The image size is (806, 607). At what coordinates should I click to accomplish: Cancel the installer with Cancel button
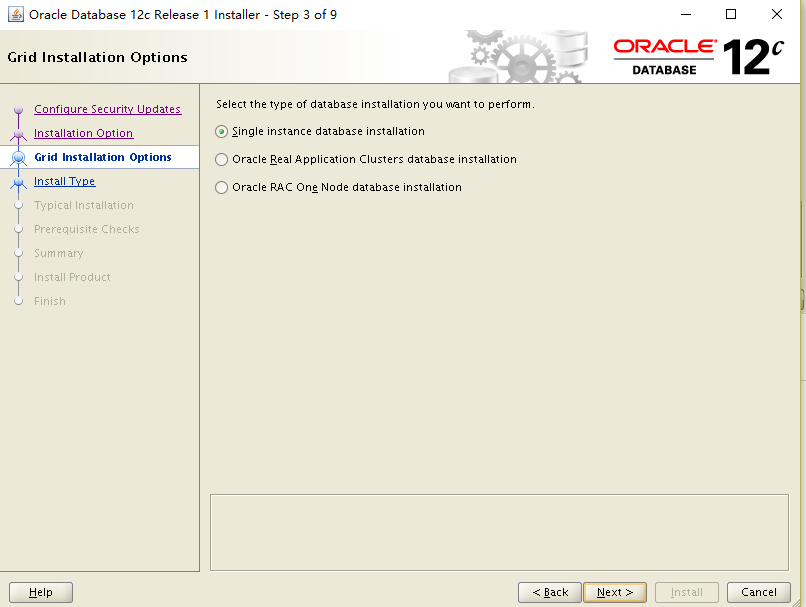tap(759, 592)
